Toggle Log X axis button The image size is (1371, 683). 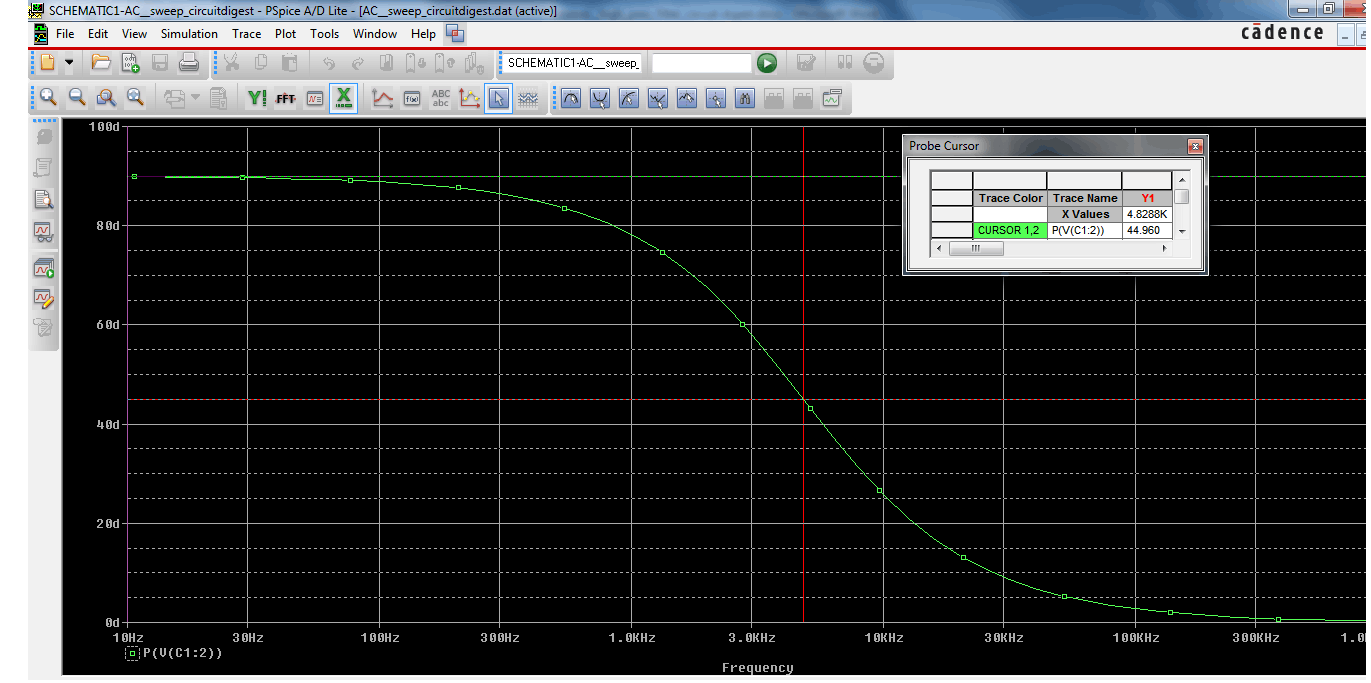pyautogui.click(x=344, y=98)
